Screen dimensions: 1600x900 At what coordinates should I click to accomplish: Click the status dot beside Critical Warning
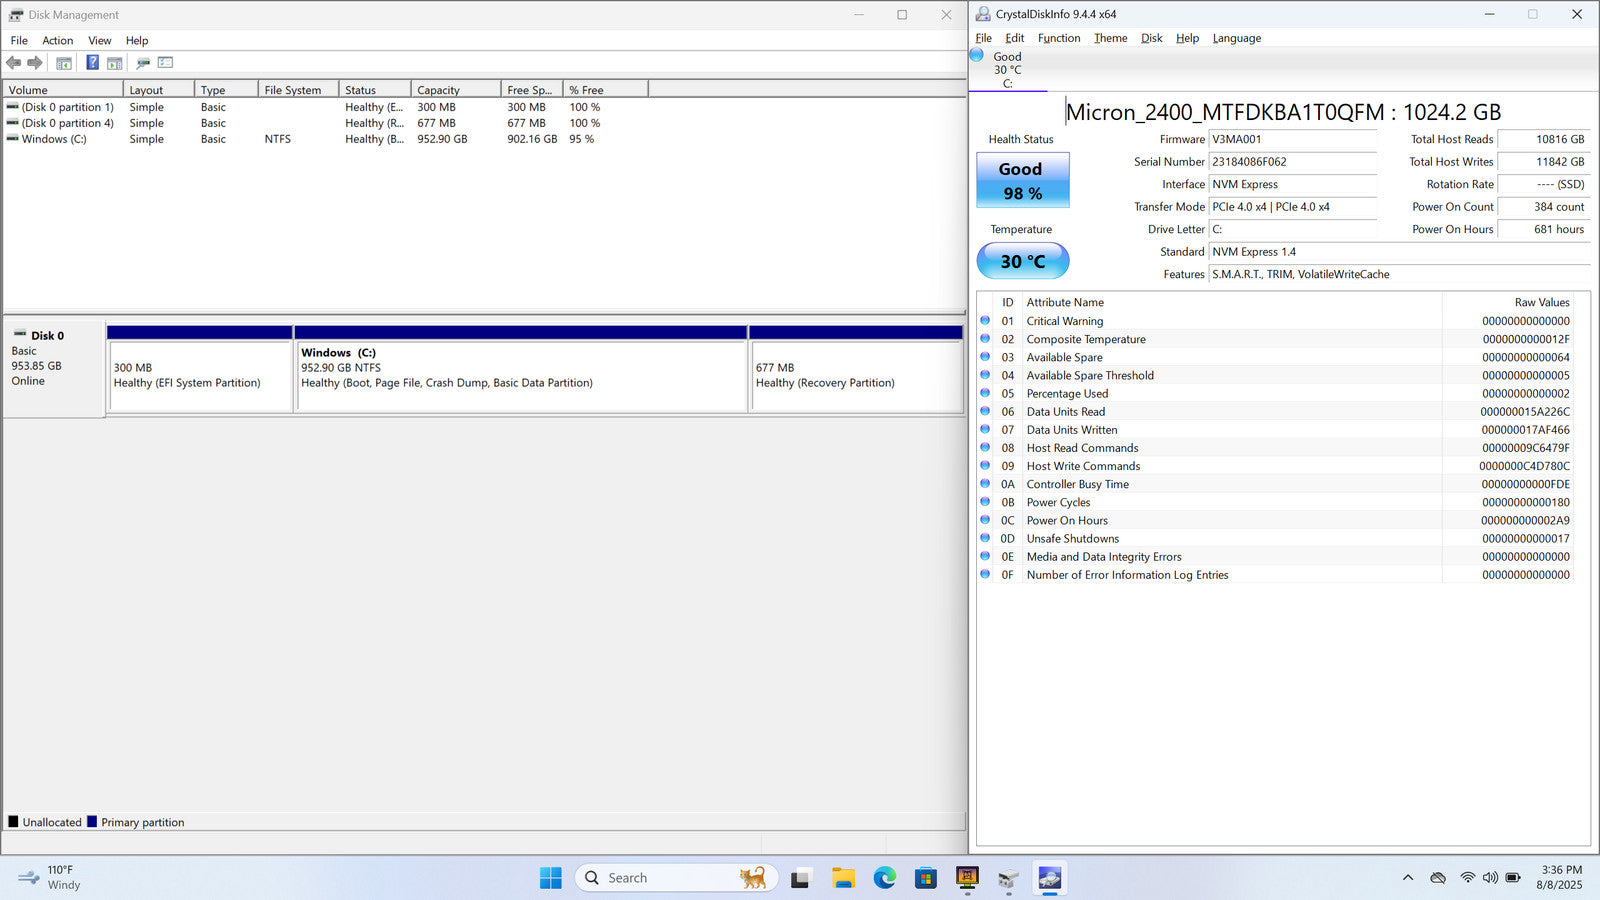(x=985, y=321)
